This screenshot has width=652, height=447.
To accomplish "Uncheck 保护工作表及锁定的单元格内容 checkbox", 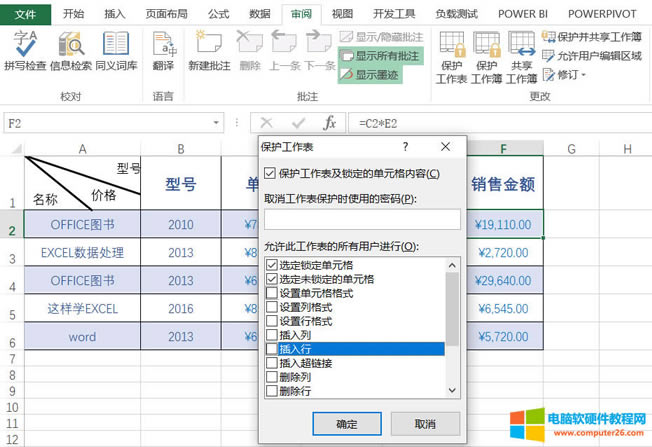I will pos(272,174).
